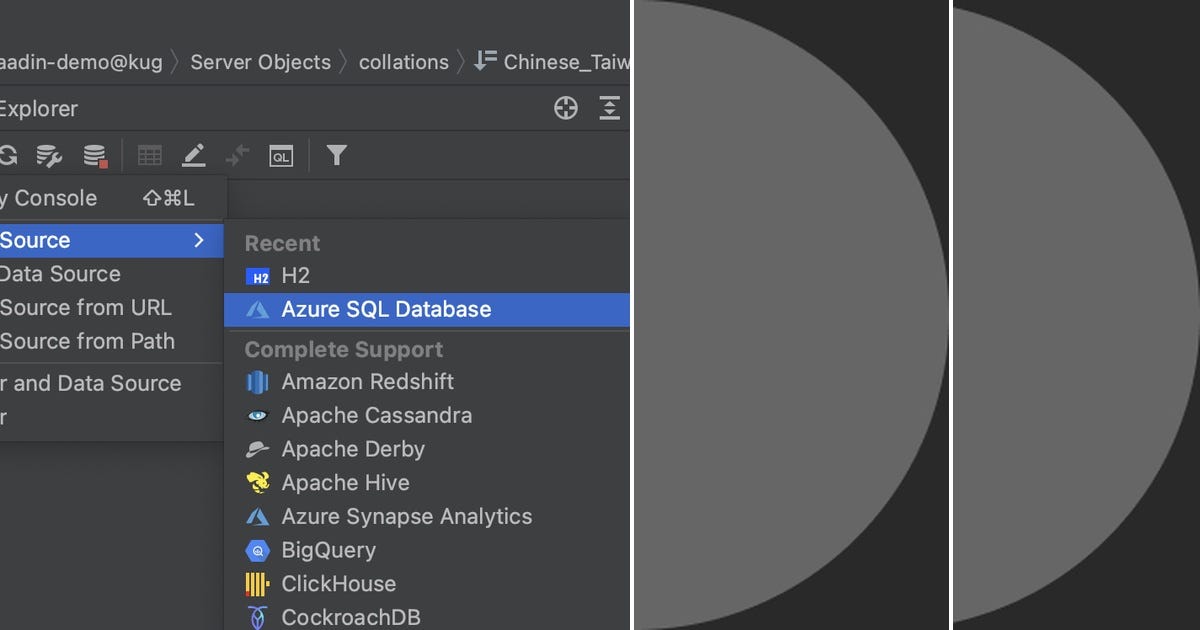Select ClickHouse in the data source list
The image size is (1200, 630).
pos(338,584)
